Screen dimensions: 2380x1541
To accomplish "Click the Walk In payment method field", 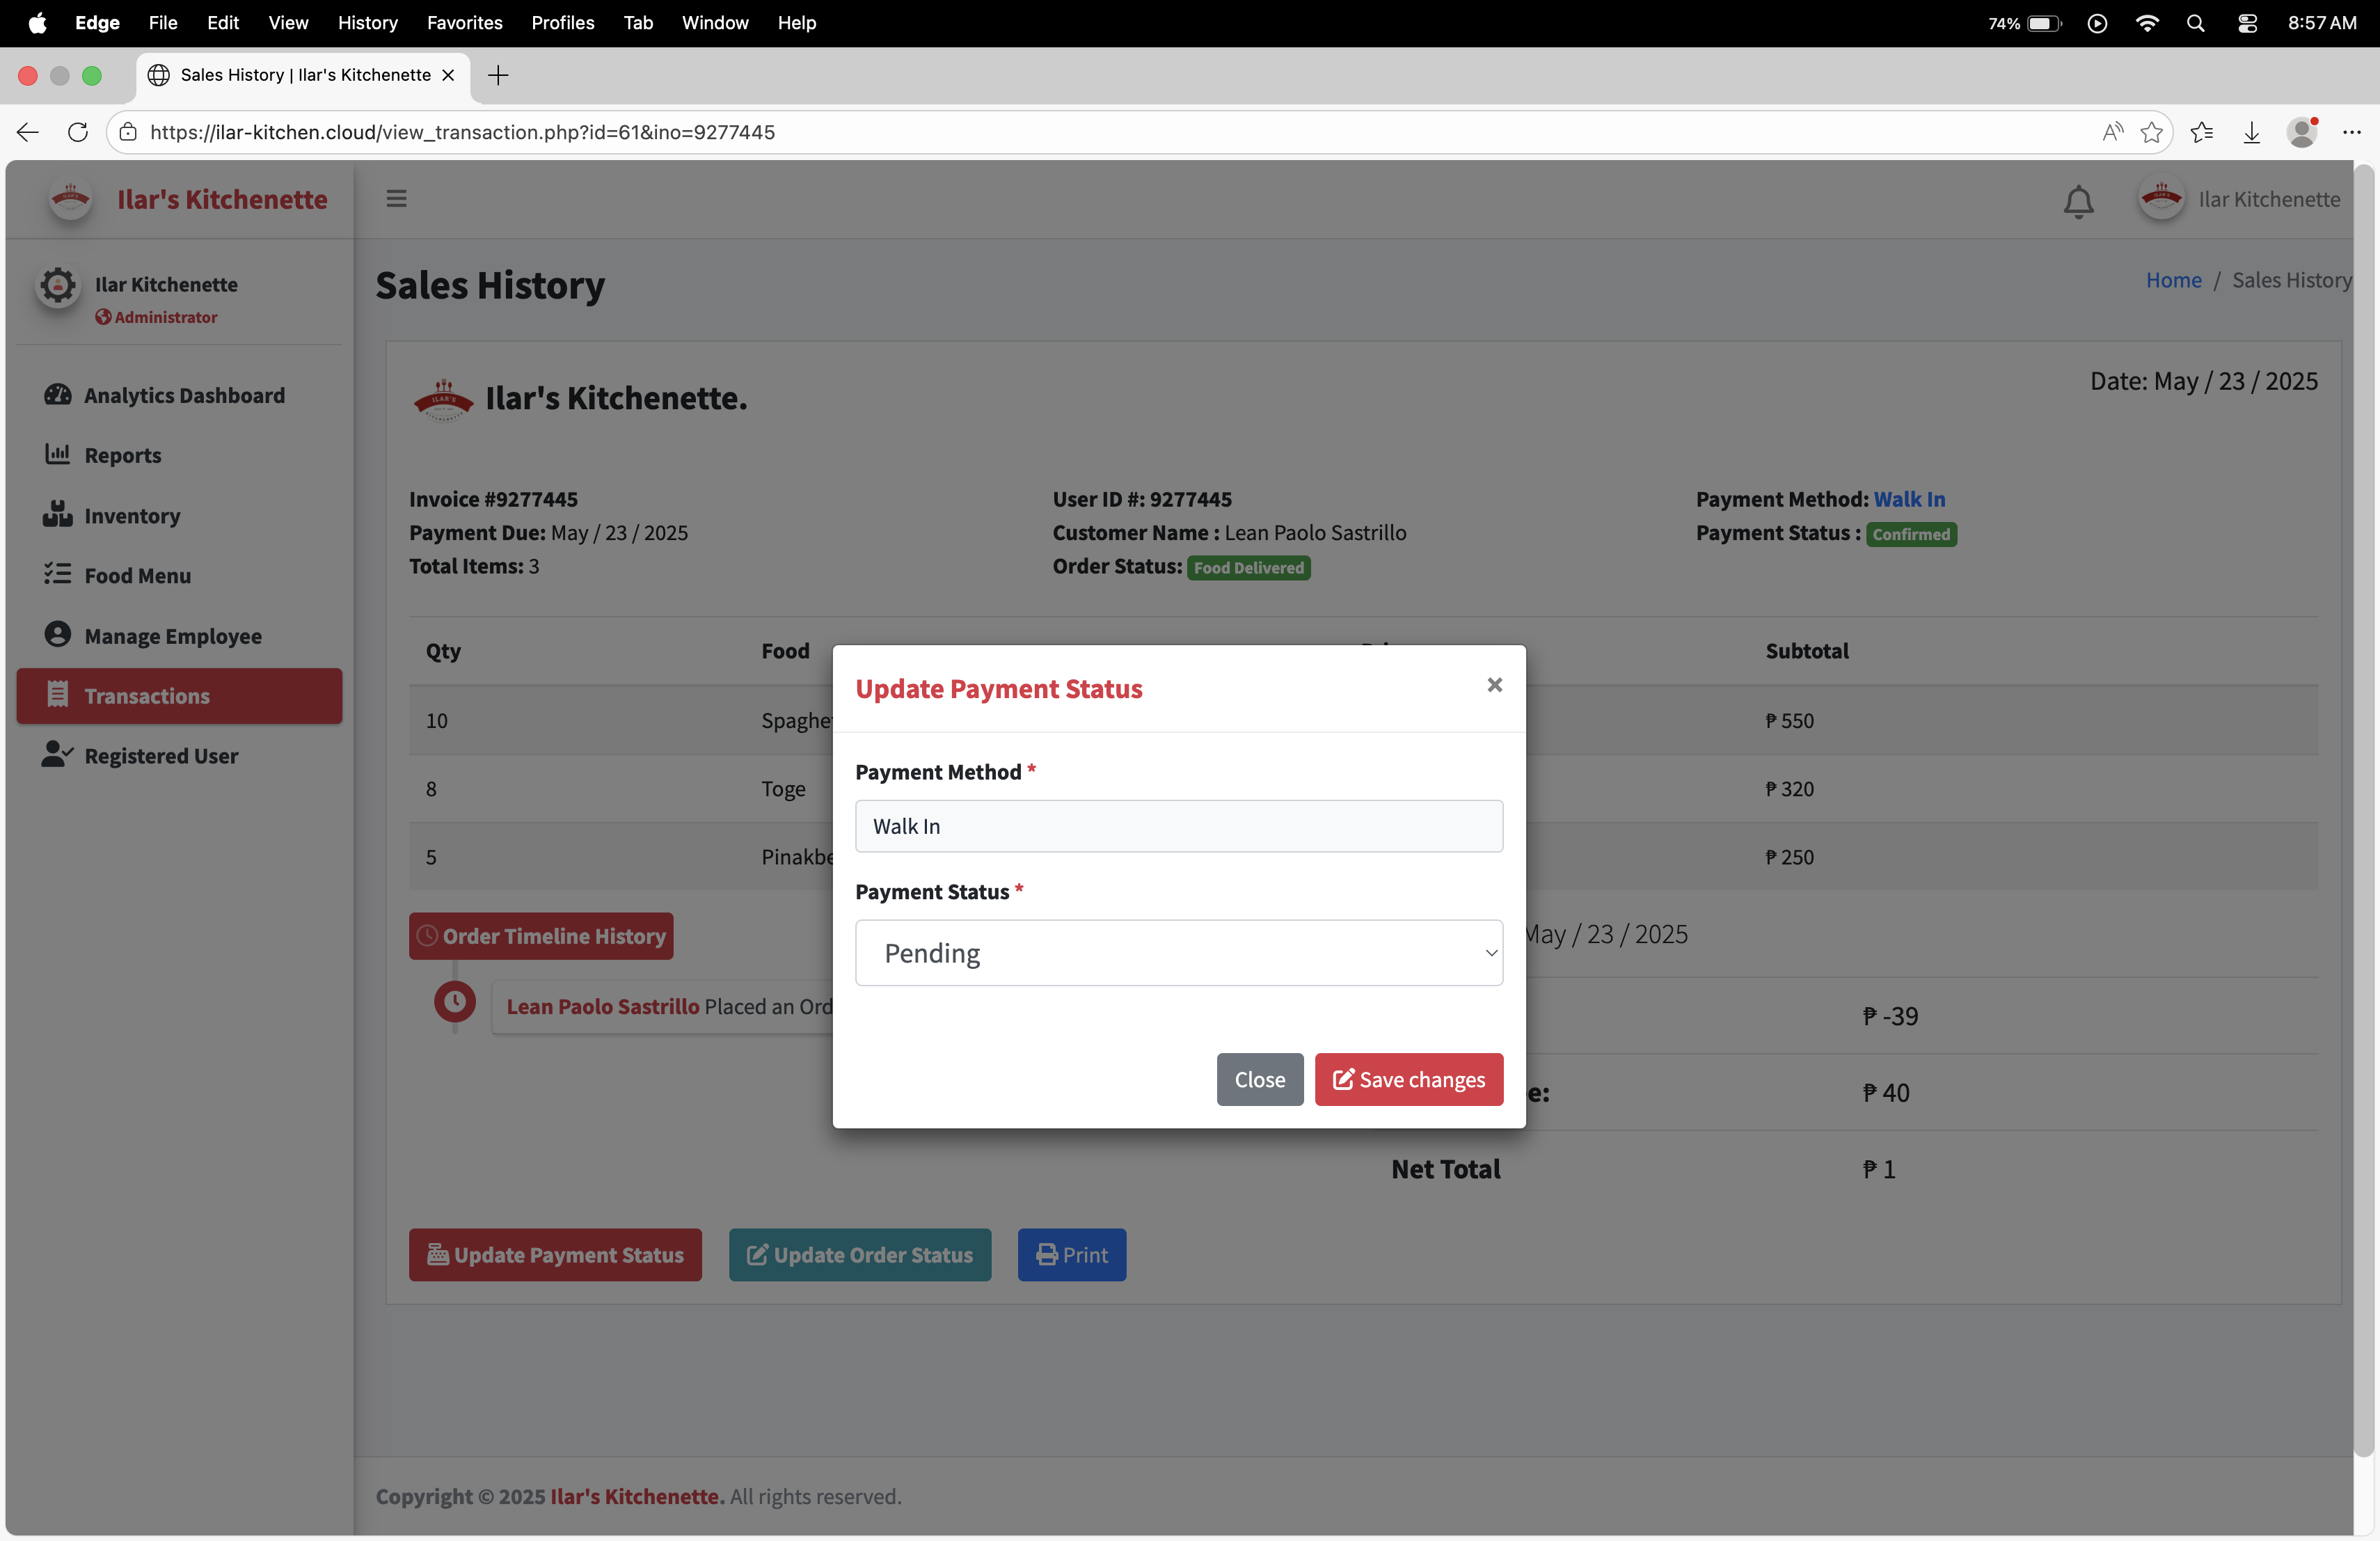I will [x=1178, y=826].
